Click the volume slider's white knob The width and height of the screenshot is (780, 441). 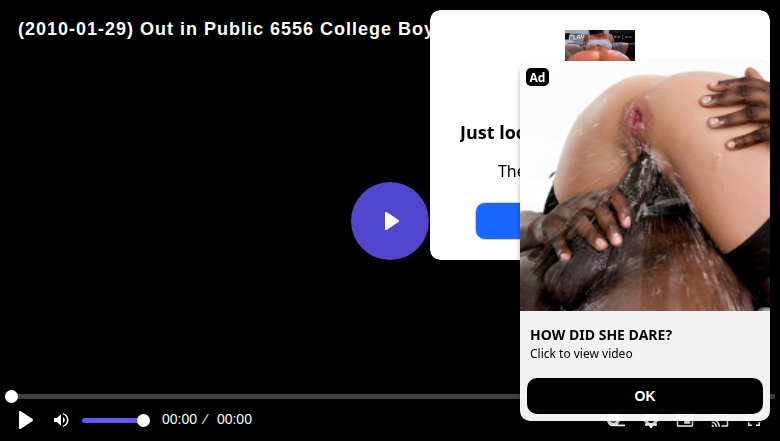pos(143,421)
